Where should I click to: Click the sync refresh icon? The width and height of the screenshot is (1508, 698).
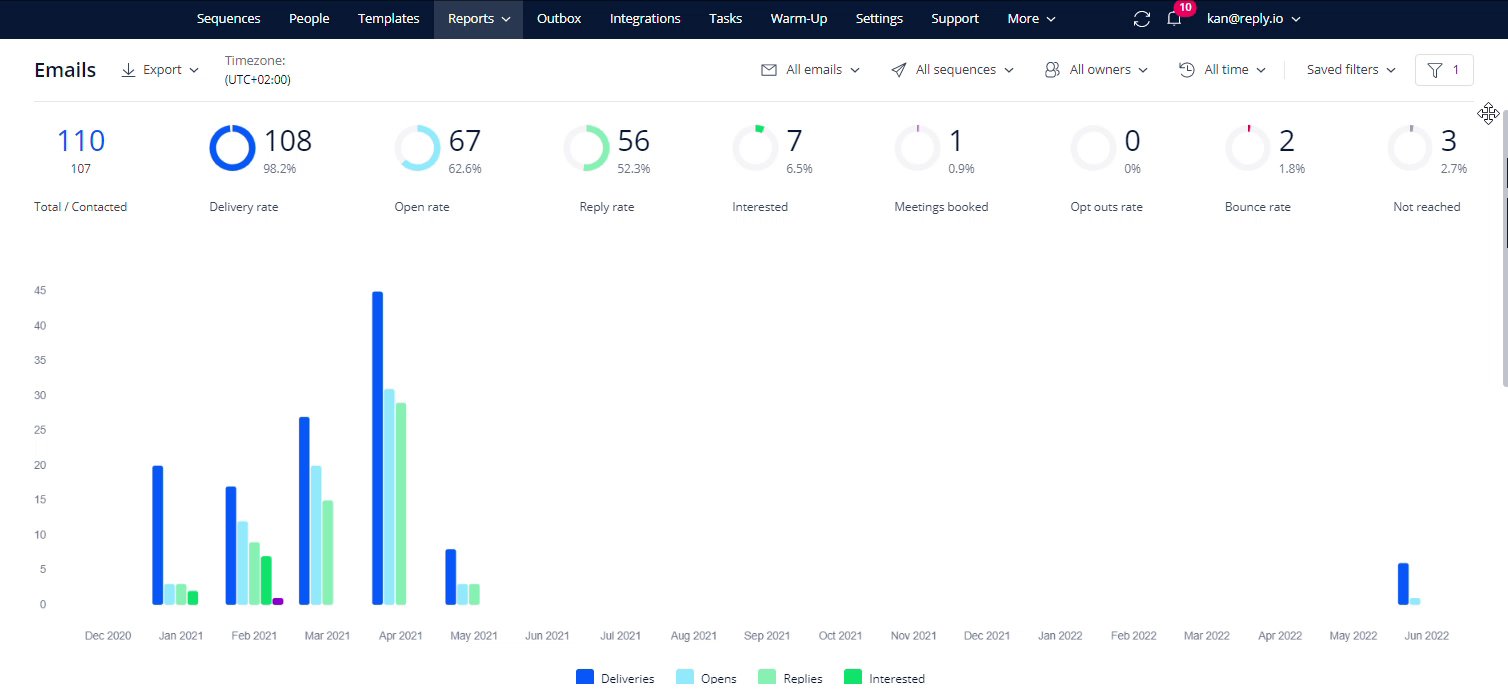tap(1141, 19)
